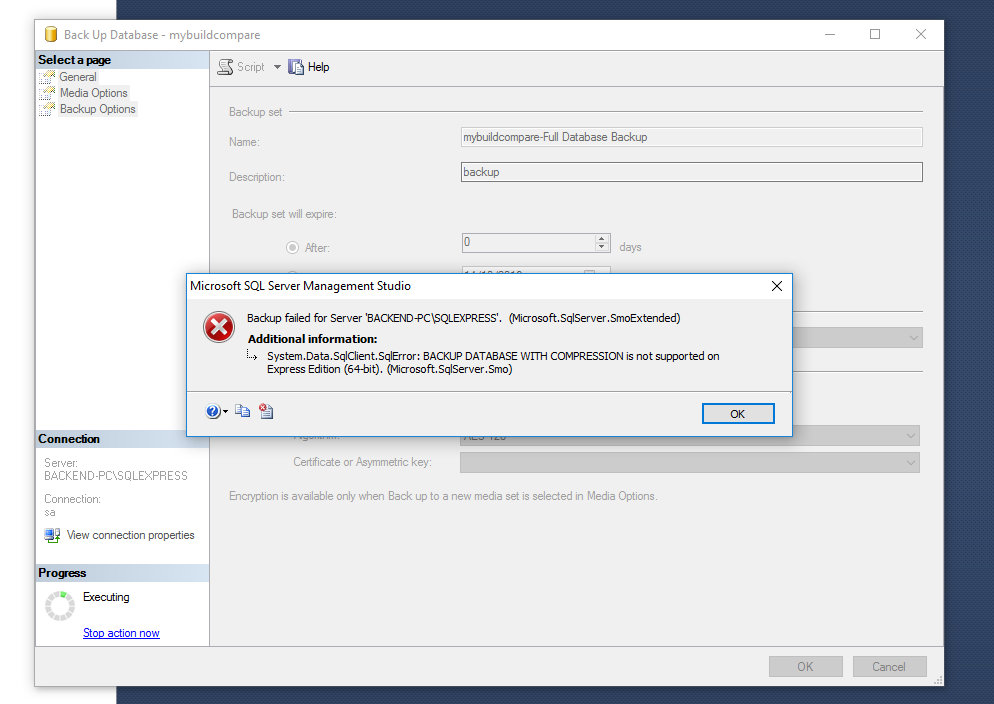Click the blue help icon in error dialog
The width and height of the screenshot is (994, 704).
click(x=213, y=411)
